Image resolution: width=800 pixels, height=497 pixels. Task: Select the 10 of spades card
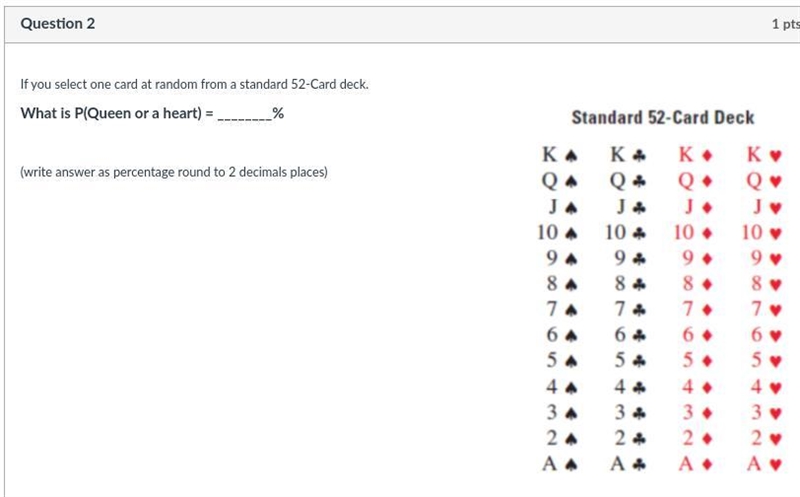click(557, 232)
